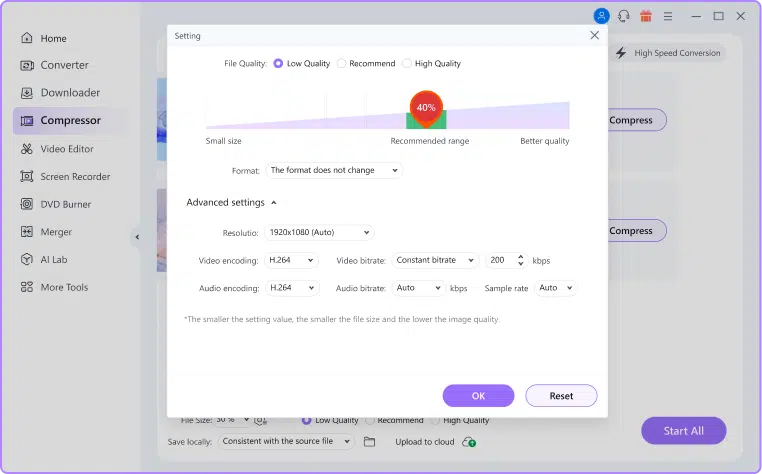Collapse the sidebar with the arrow handle

[x=137, y=237]
